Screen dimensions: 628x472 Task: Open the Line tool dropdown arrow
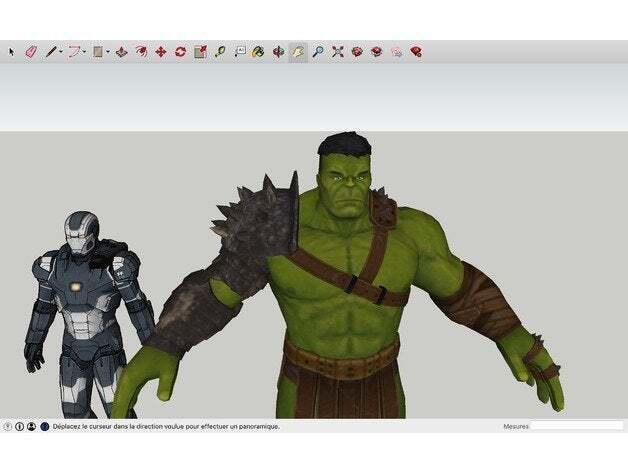point(61,52)
